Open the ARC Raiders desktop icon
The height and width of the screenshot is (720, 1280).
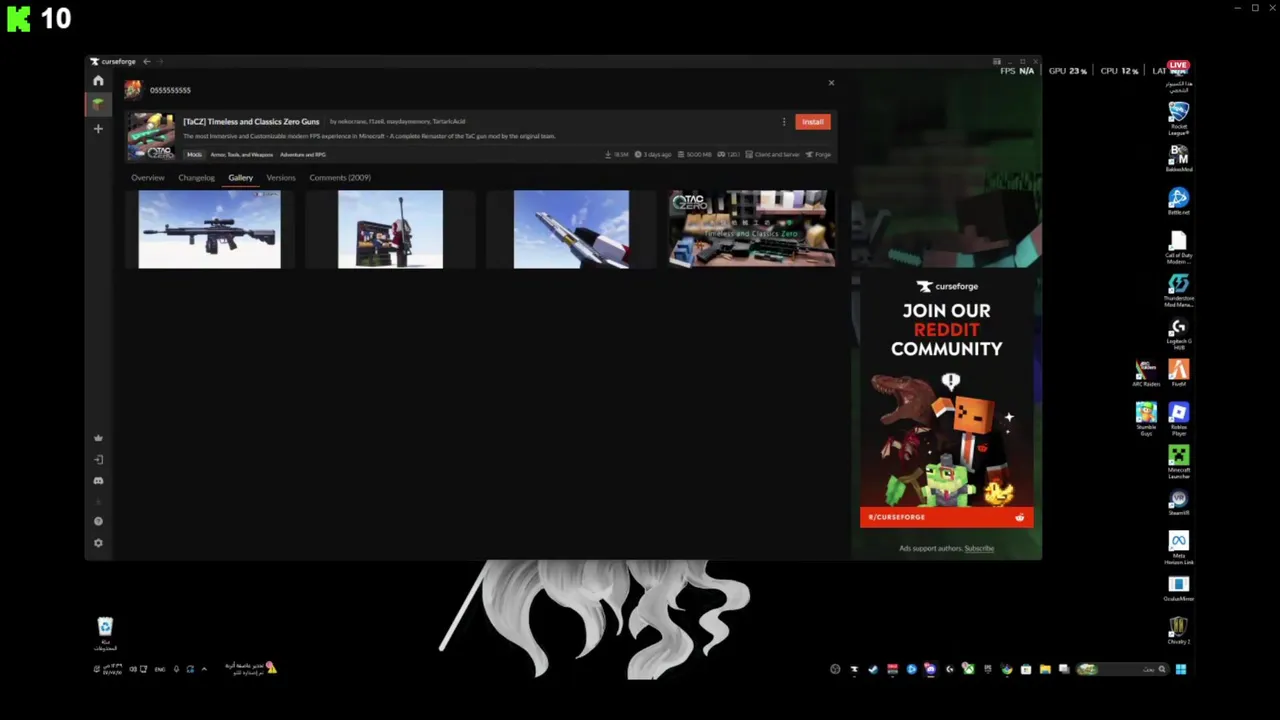[x=1146, y=374]
